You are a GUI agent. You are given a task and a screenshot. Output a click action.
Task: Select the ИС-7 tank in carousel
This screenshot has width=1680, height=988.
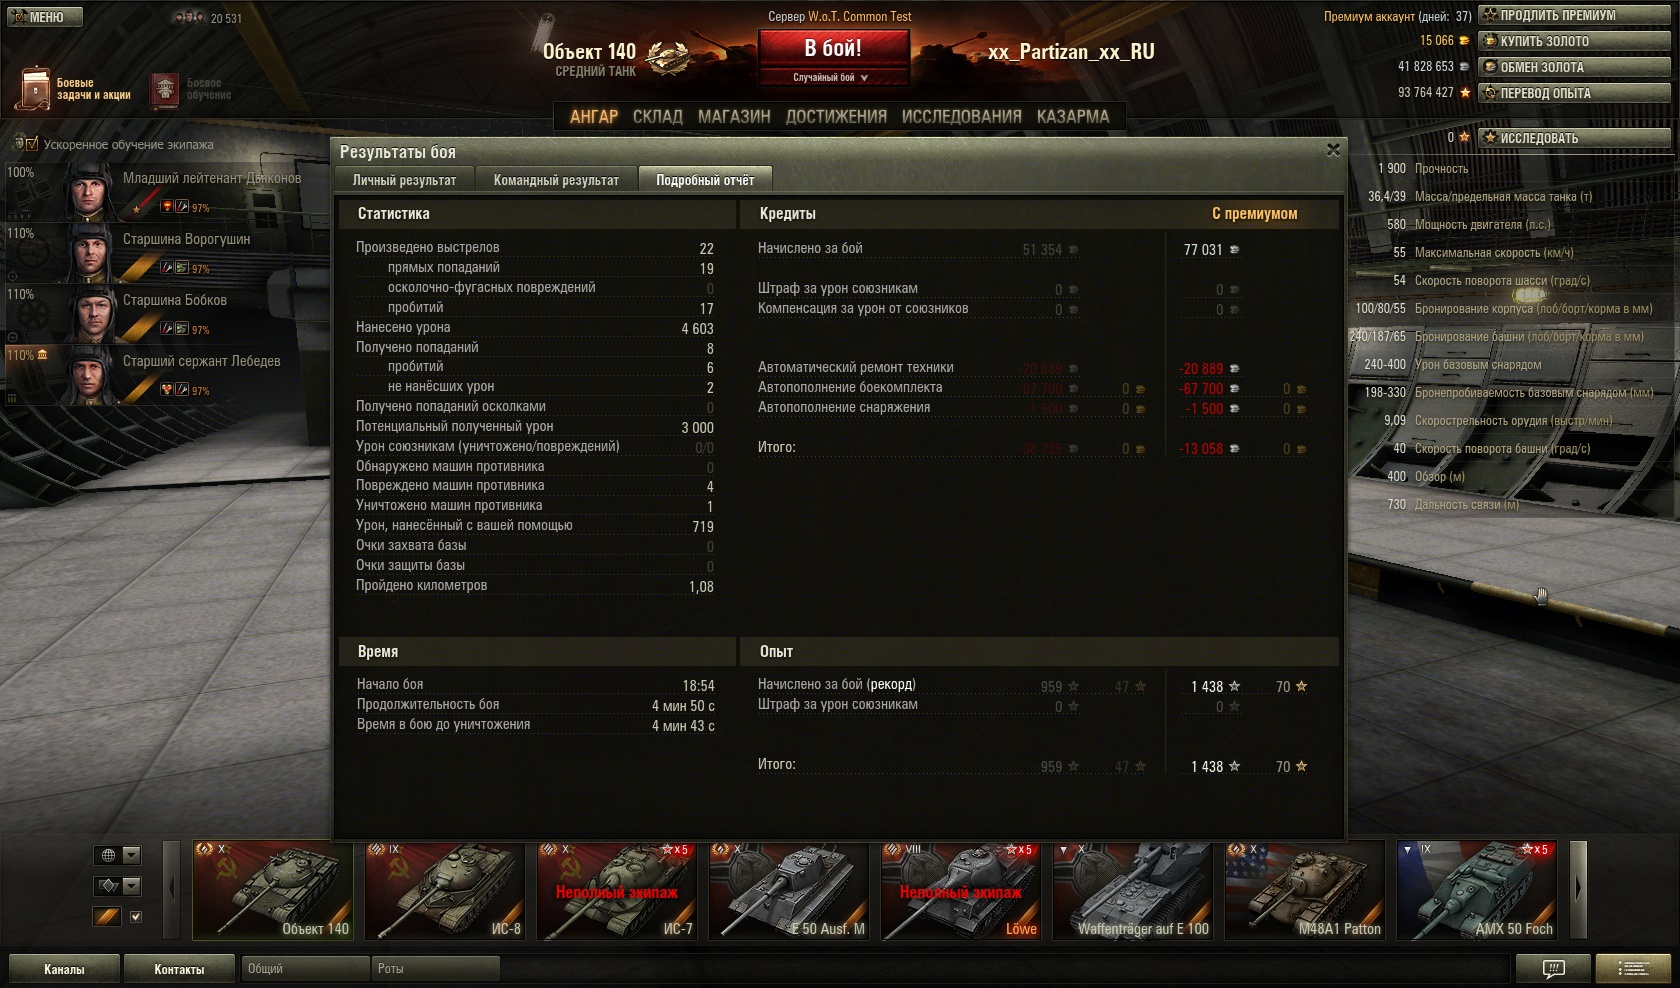click(617, 891)
